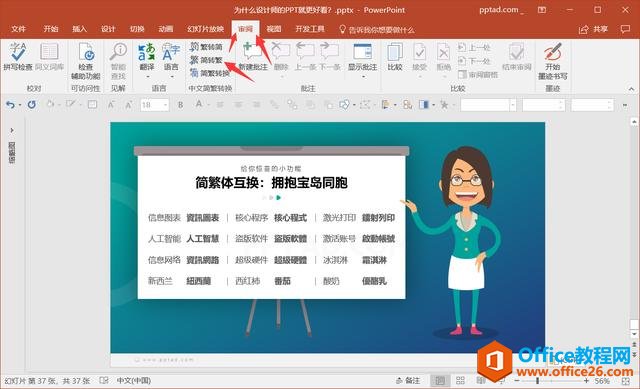
Task: Open the 语言 language dropdown
Action: [171, 61]
